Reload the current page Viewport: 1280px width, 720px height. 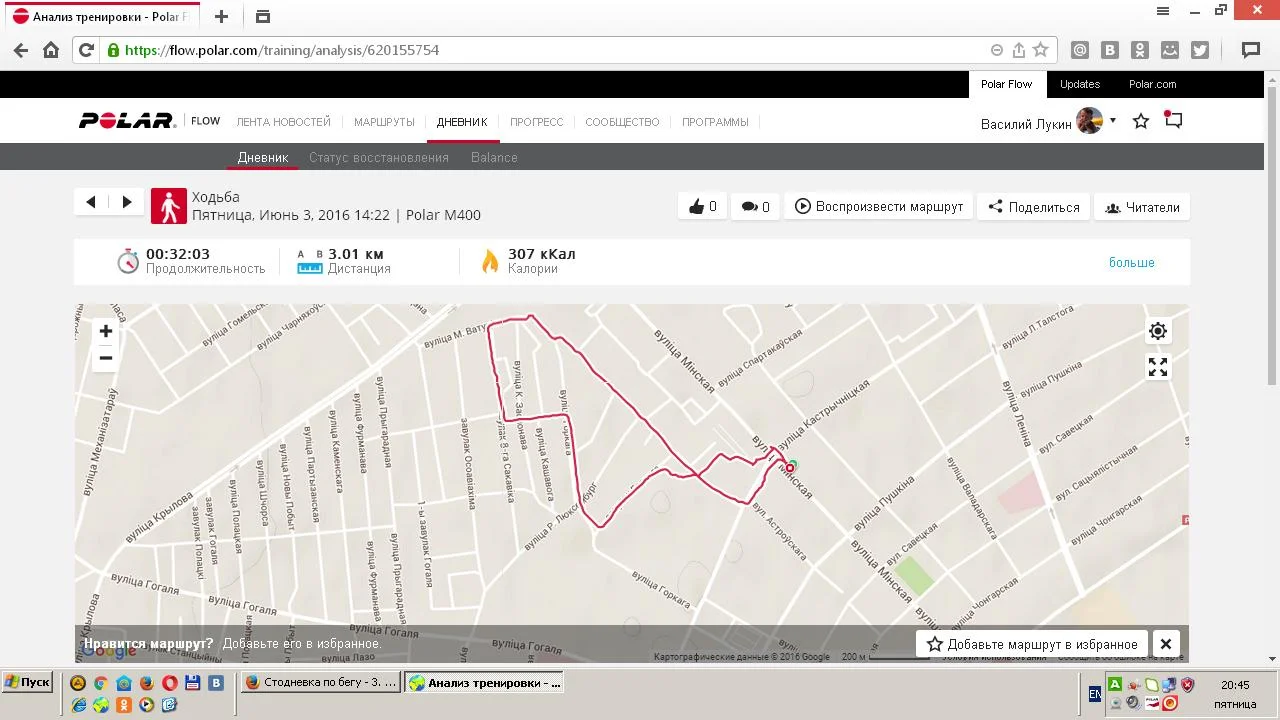pyautogui.click(x=86, y=50)
